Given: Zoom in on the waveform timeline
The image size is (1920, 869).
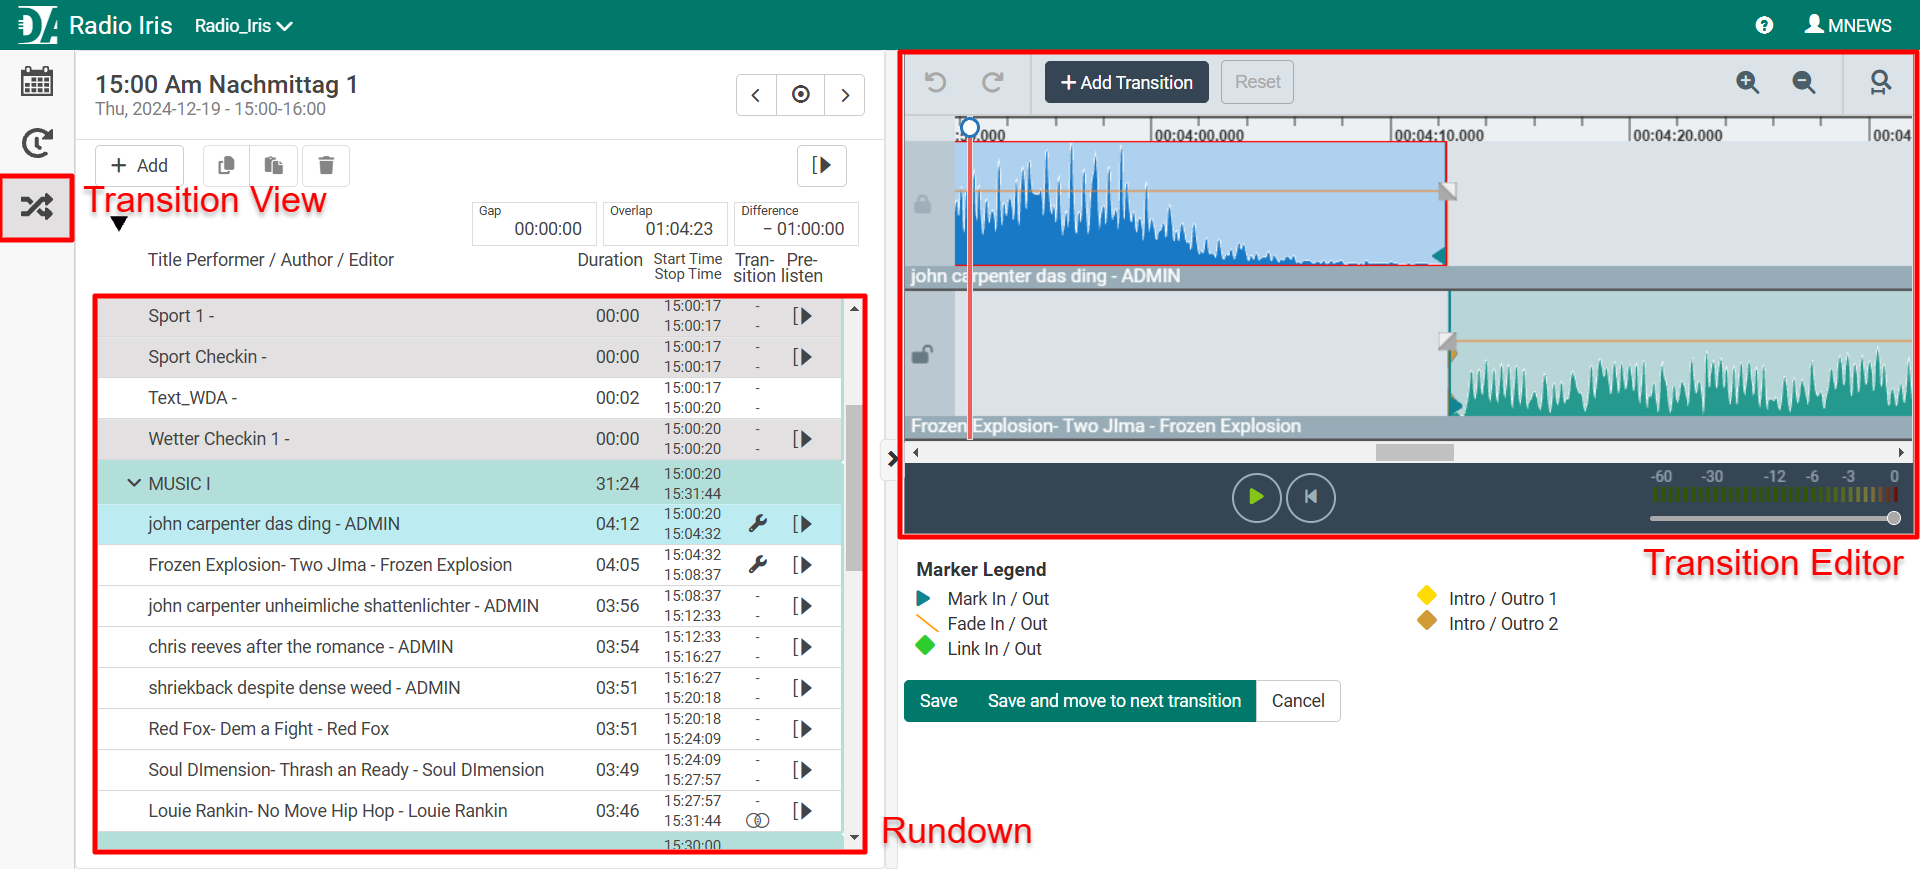Looking at the screenshot, I should click(x=1747, y=82).
